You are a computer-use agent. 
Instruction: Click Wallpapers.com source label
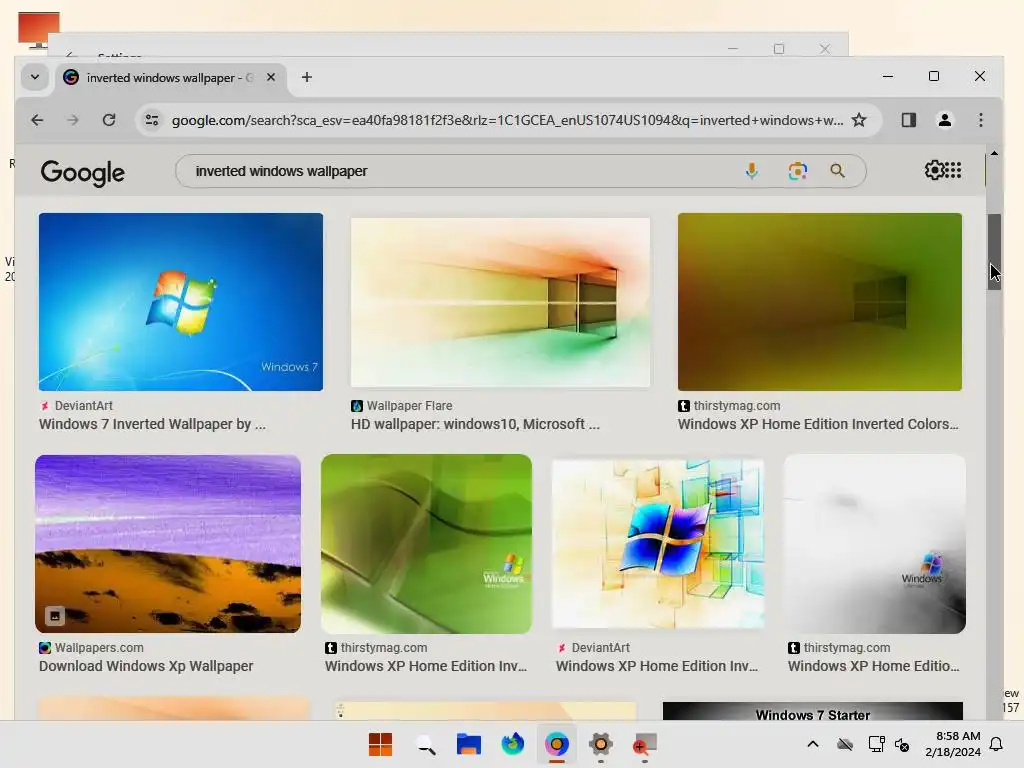coord(99,648)
